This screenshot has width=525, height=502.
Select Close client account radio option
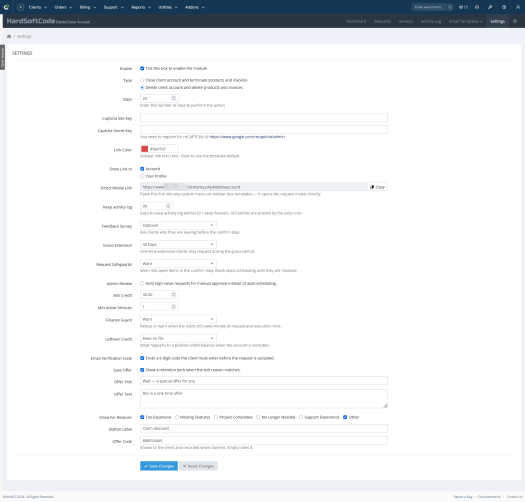coord(142,80)
